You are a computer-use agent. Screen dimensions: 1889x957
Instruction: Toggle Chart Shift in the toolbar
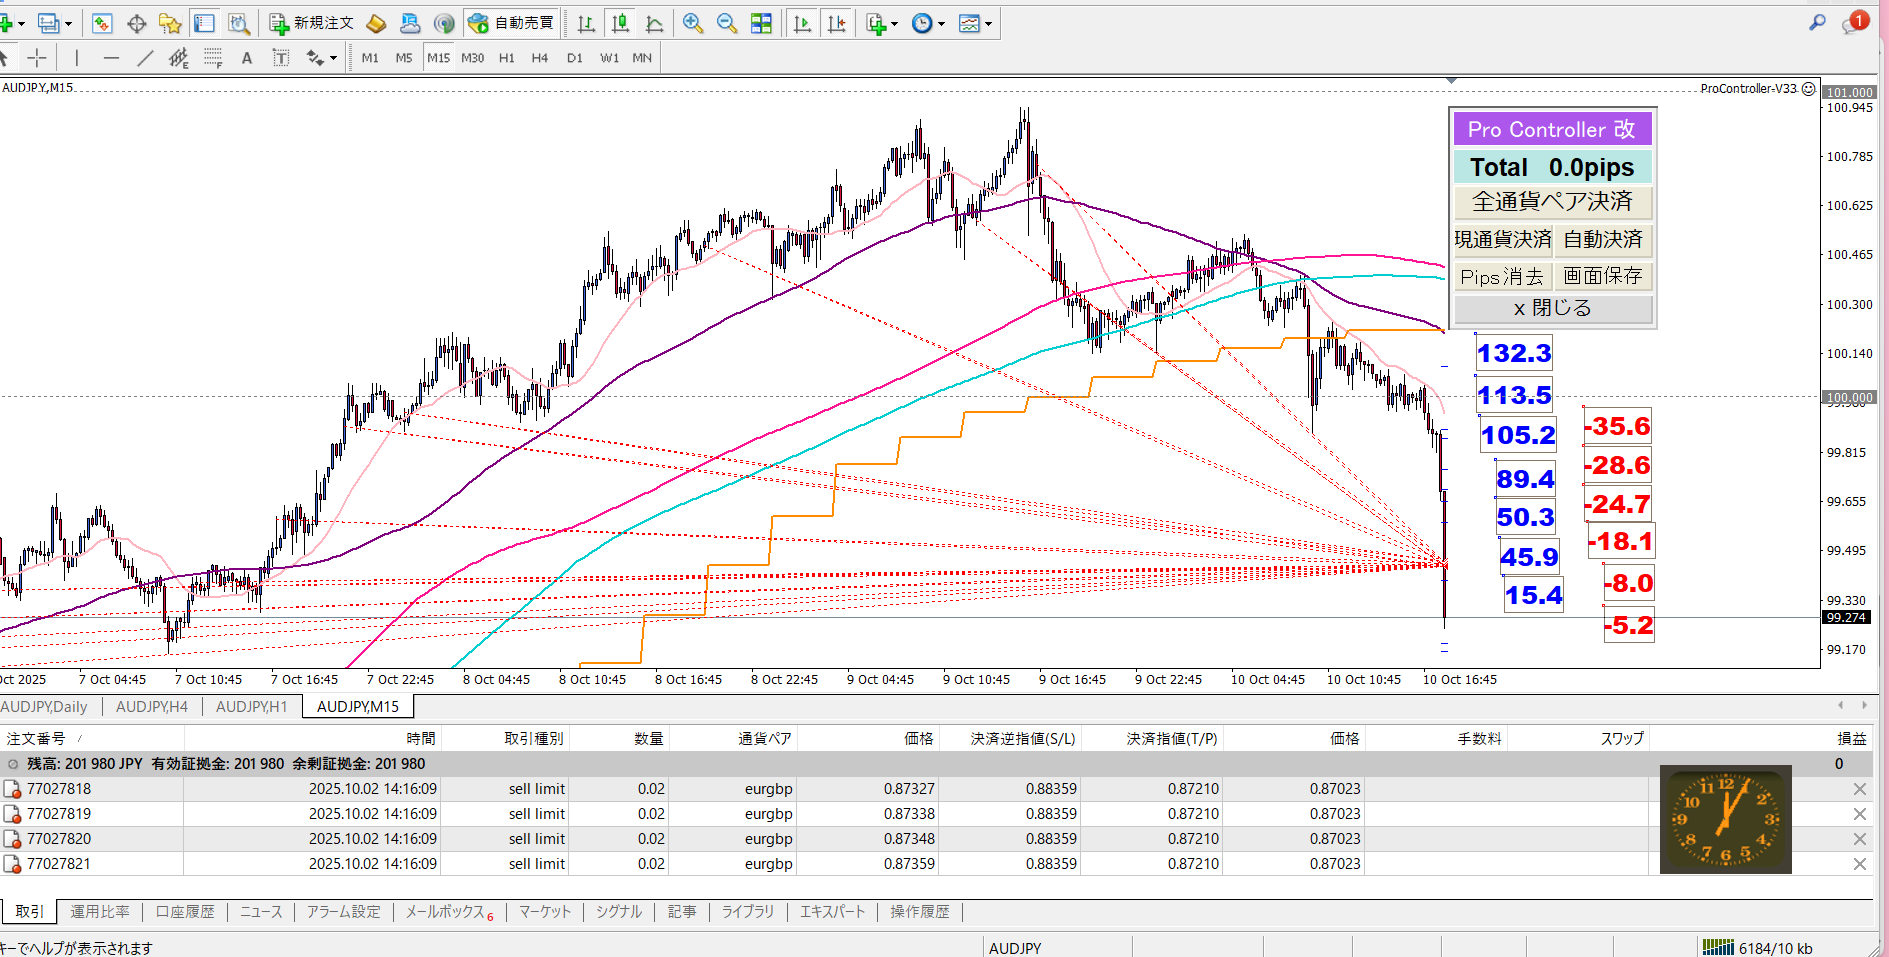tap(836, 23)
